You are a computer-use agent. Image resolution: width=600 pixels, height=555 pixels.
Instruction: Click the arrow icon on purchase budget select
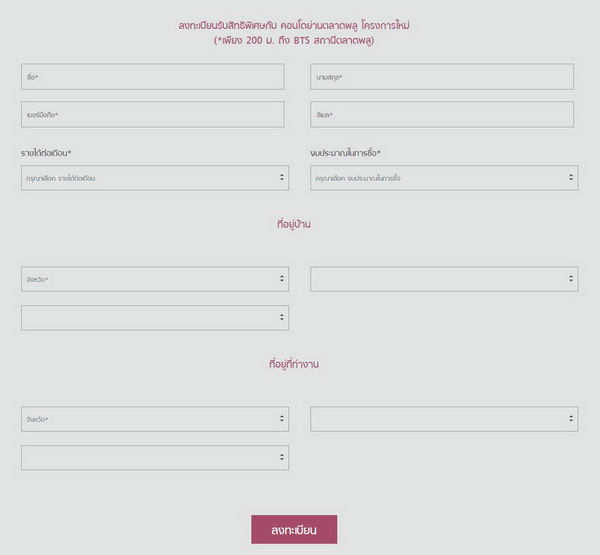point(571,178)
